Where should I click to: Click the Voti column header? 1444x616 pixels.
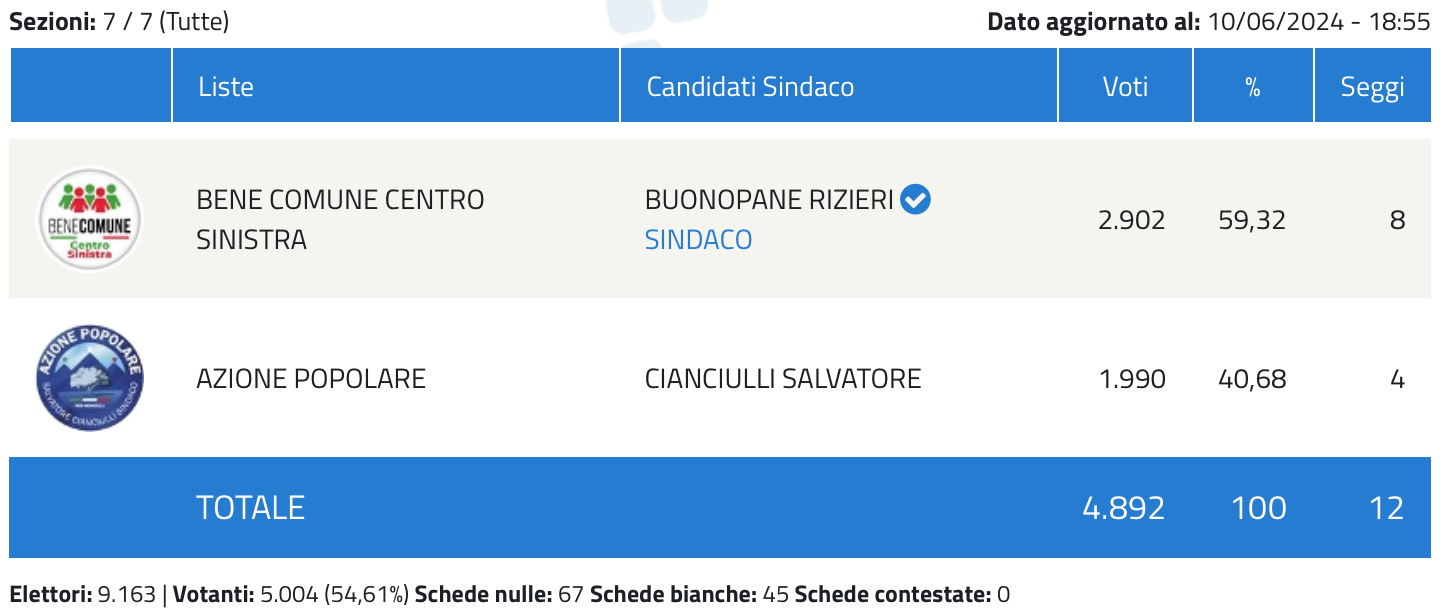1125,86
